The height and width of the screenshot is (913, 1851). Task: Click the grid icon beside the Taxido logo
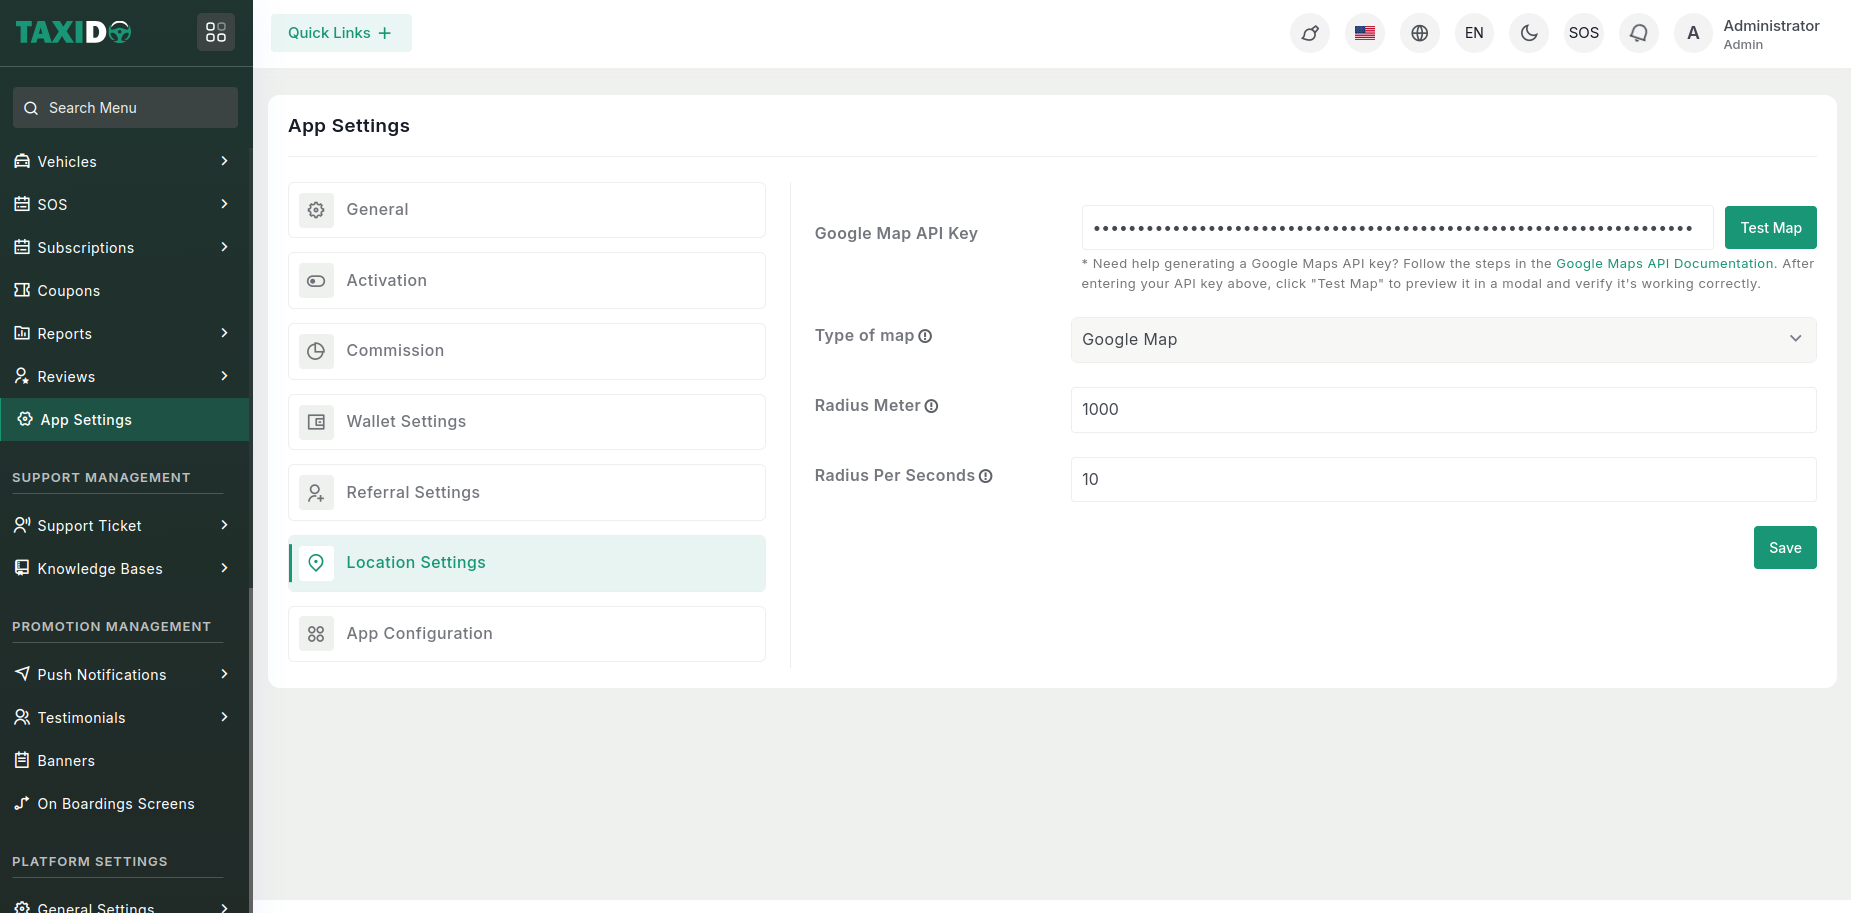tap(216, 33)
